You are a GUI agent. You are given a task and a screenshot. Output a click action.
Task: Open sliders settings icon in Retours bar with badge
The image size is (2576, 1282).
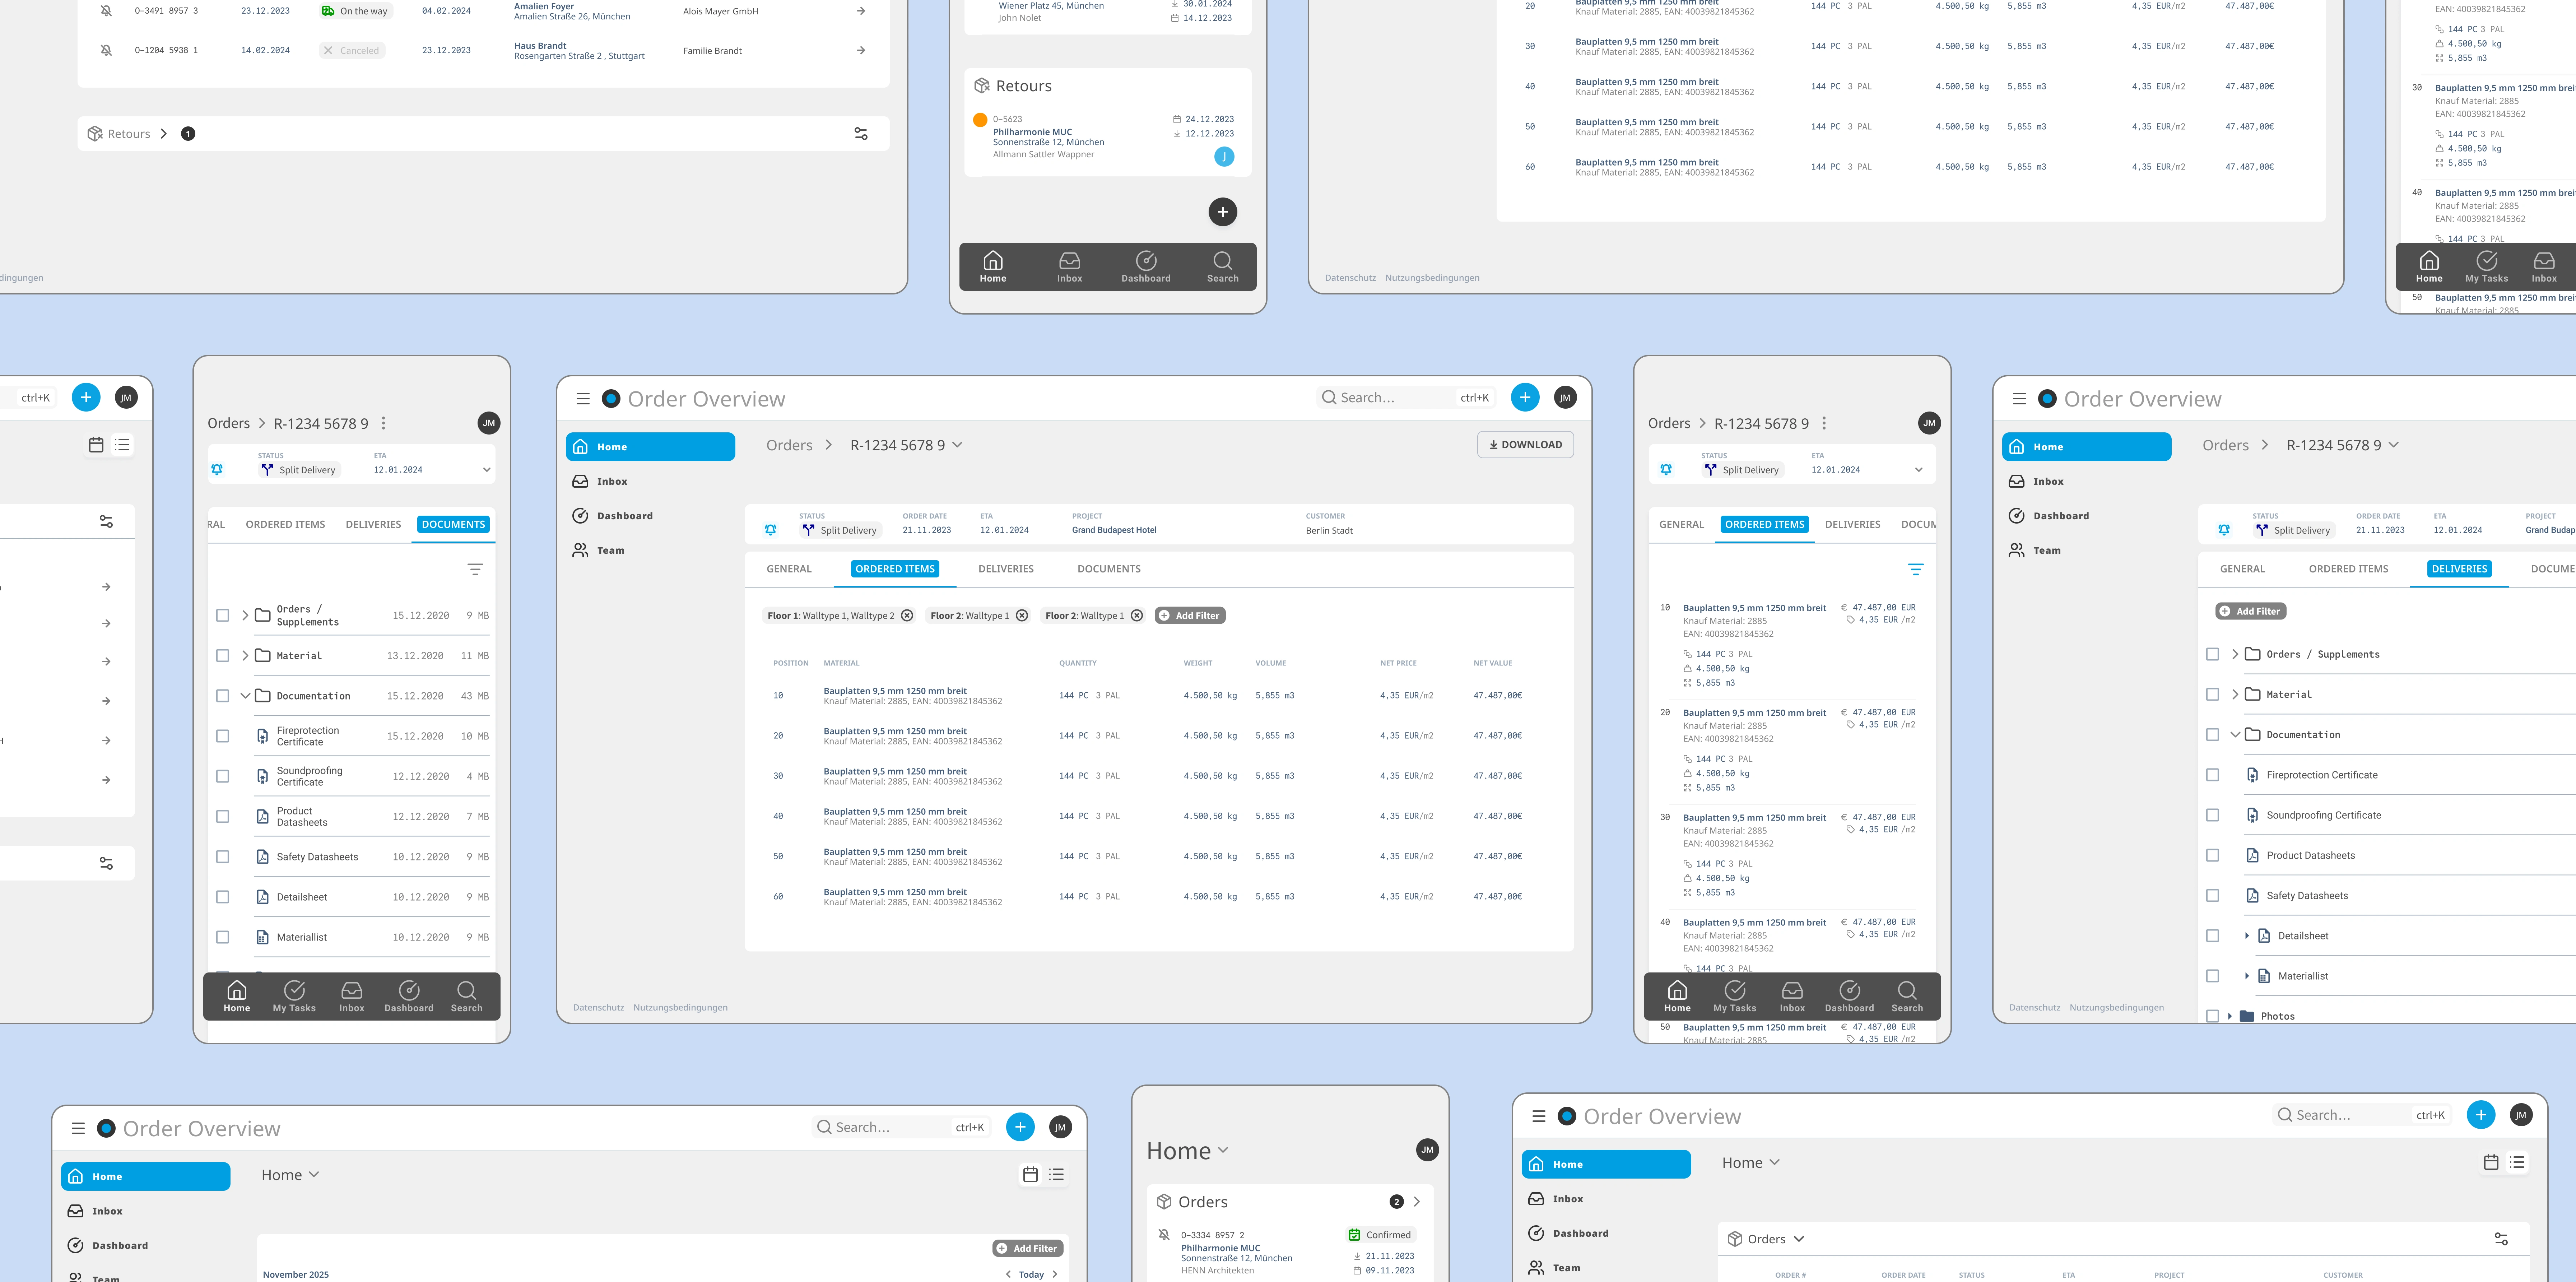point(861,134)
